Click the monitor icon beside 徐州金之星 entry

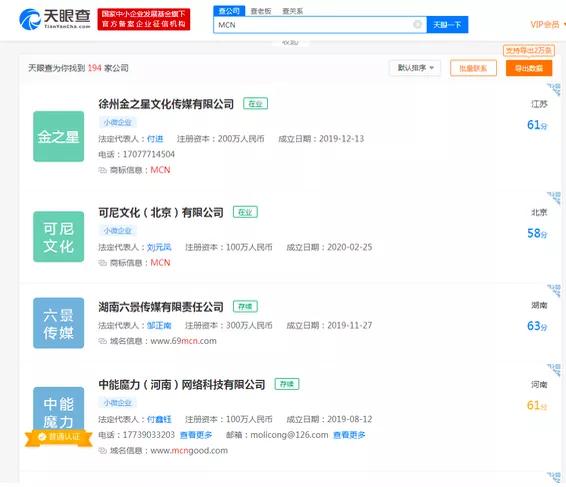554,90
